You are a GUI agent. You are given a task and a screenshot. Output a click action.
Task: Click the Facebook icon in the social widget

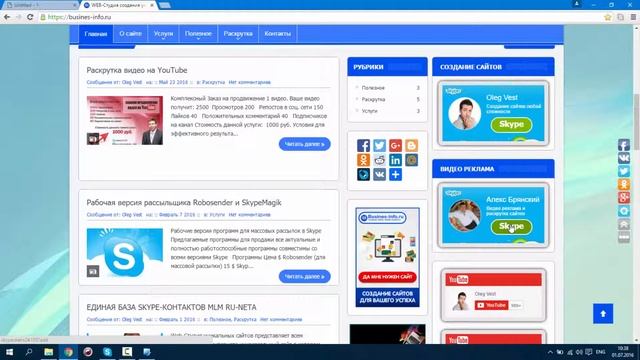click(363, 145)
